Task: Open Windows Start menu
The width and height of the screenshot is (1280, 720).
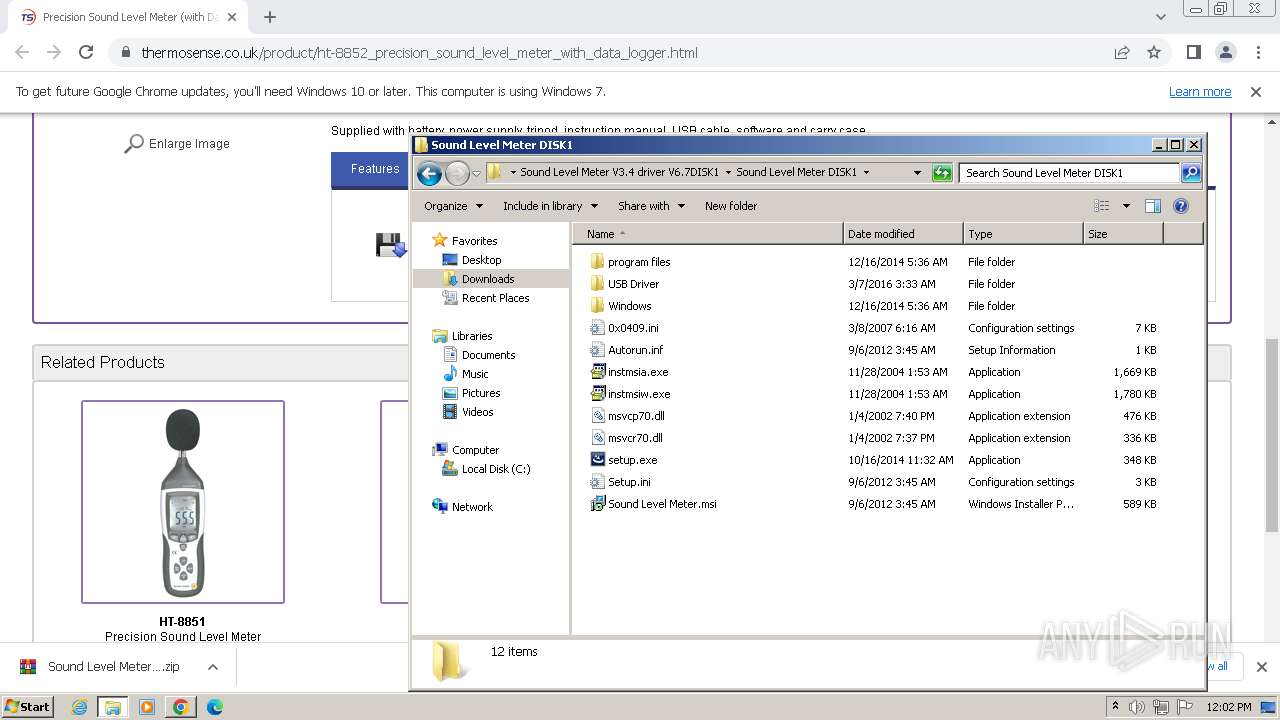Action: tap(27, 707)
